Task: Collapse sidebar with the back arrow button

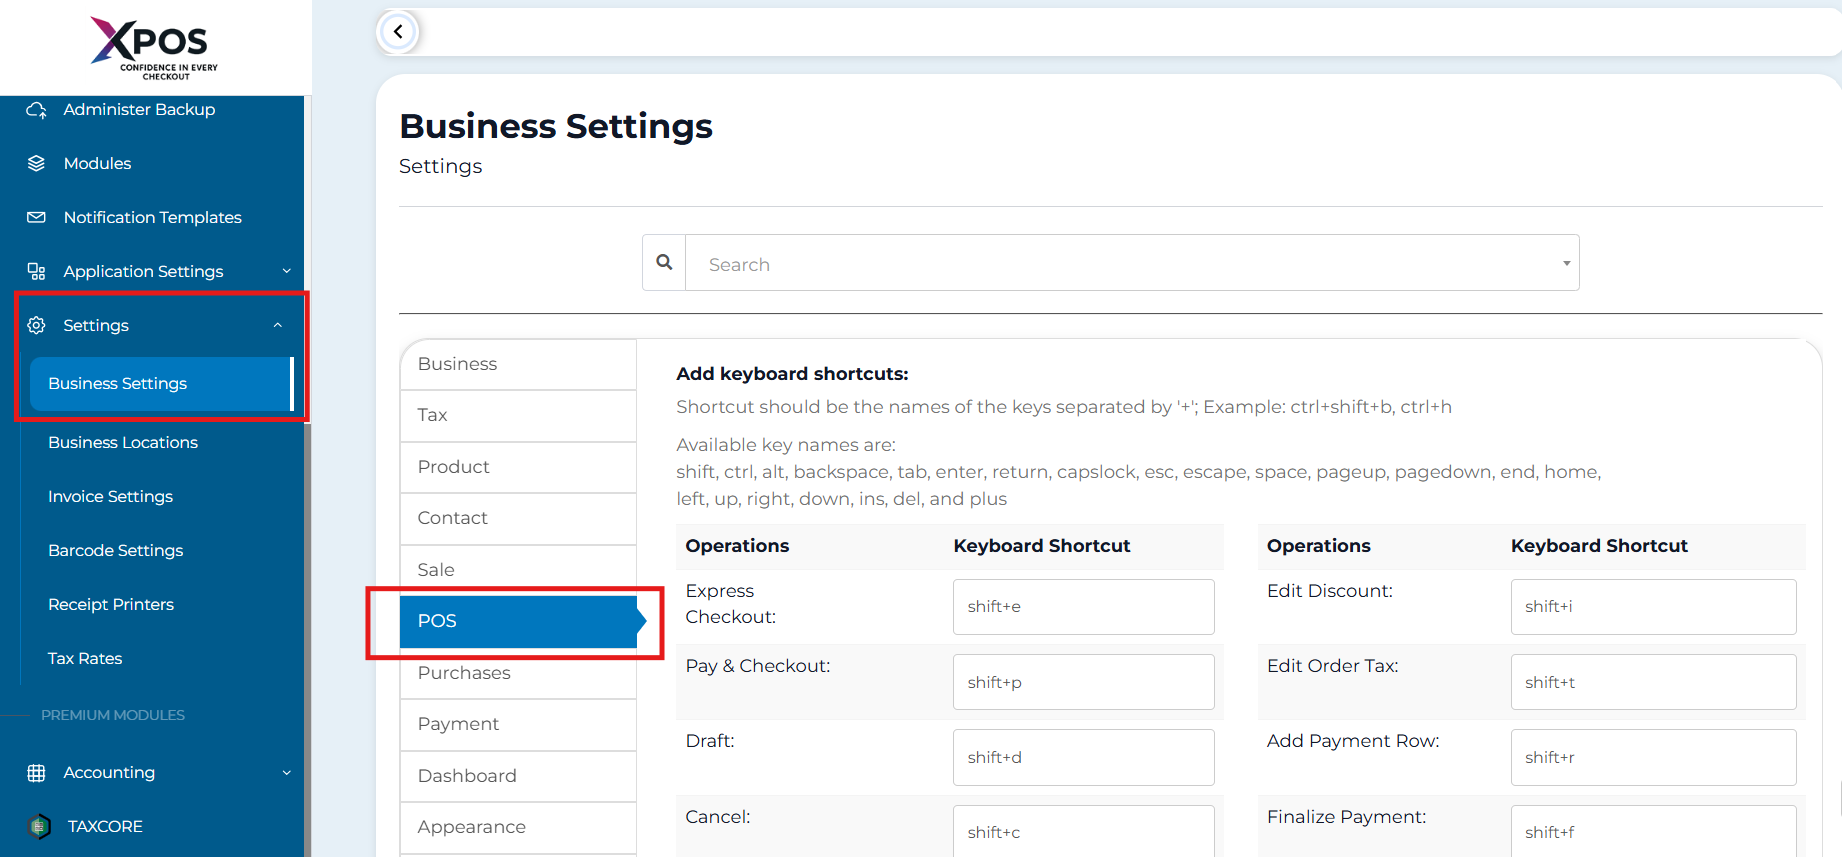Action: 398,32
